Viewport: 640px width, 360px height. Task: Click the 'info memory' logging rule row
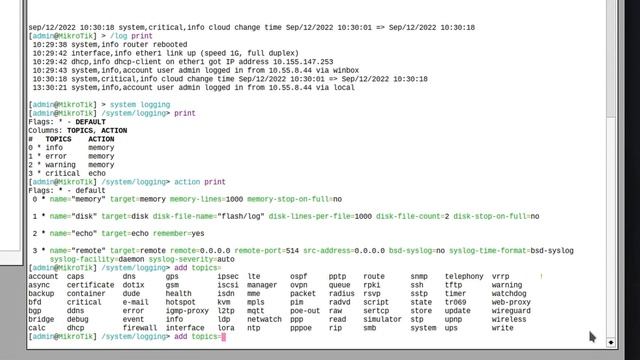(71, 147)
